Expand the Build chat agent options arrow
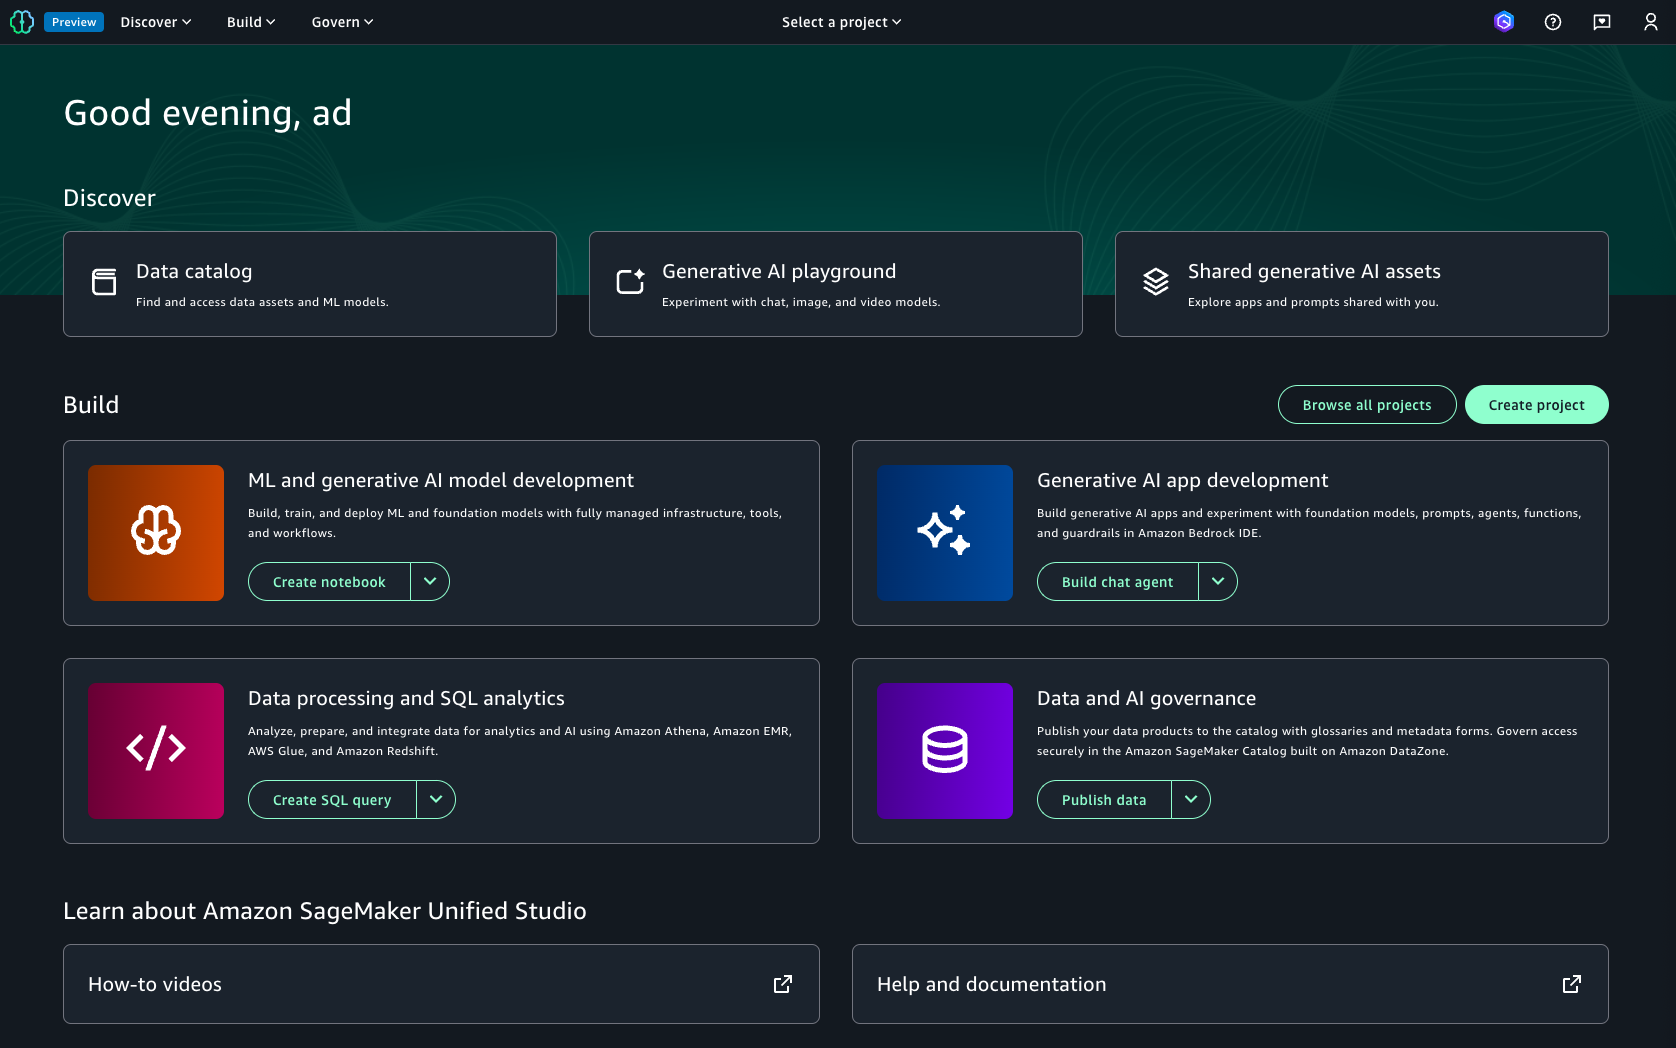 [1218, 582]
